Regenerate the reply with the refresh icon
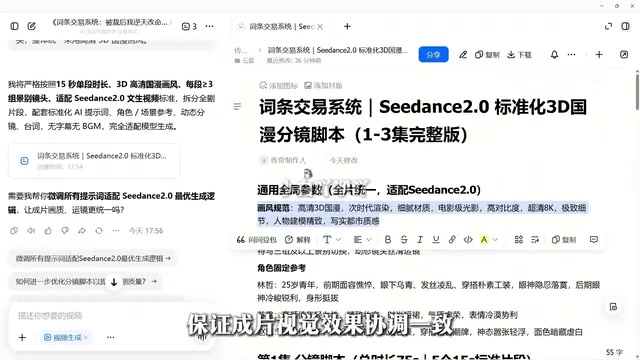The height and width of the screenshot is (360, 640). 99,231
